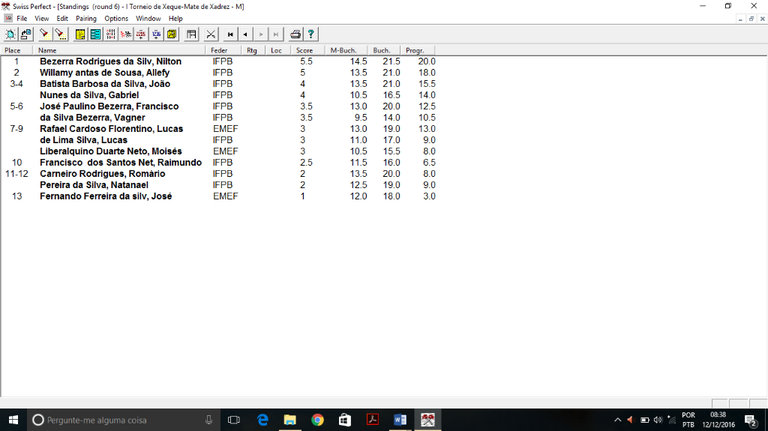Go to previous round using the toolbar arrow
The image size is (768, 431).
246,34
